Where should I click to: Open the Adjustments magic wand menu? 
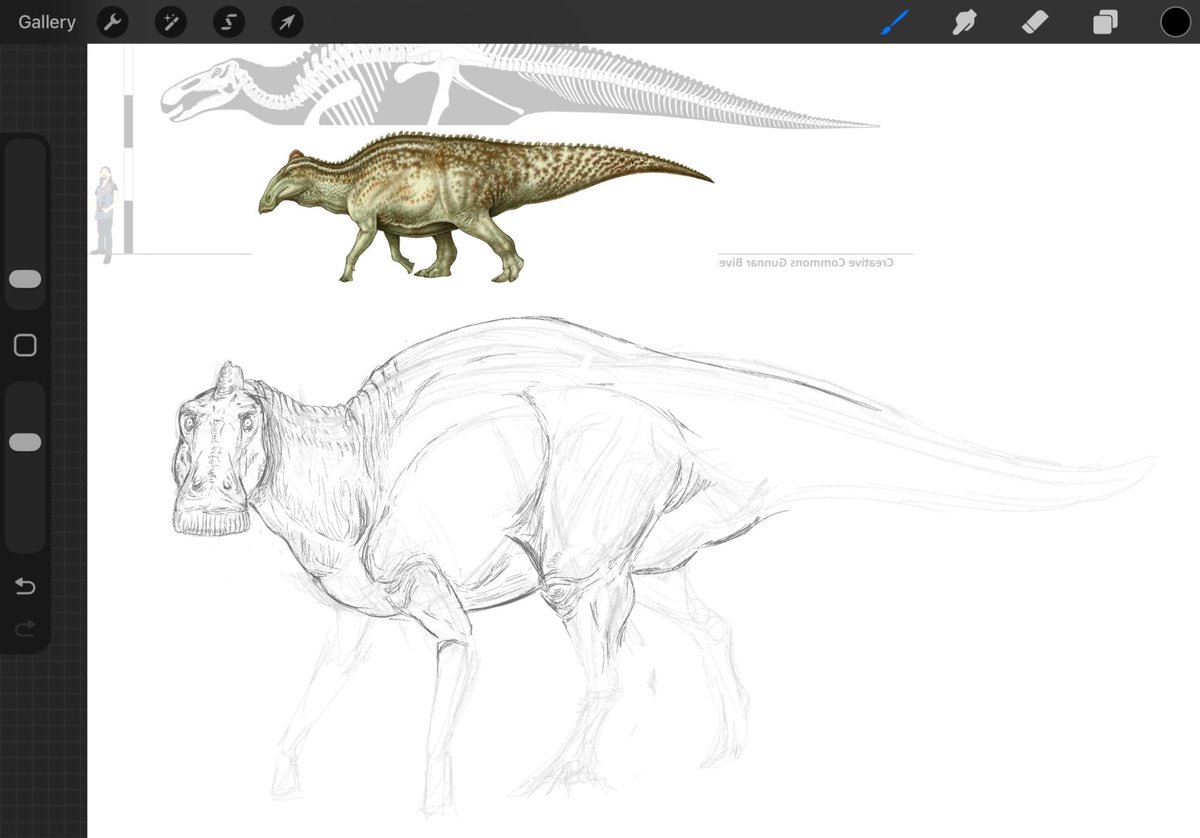tap(171, 22)
